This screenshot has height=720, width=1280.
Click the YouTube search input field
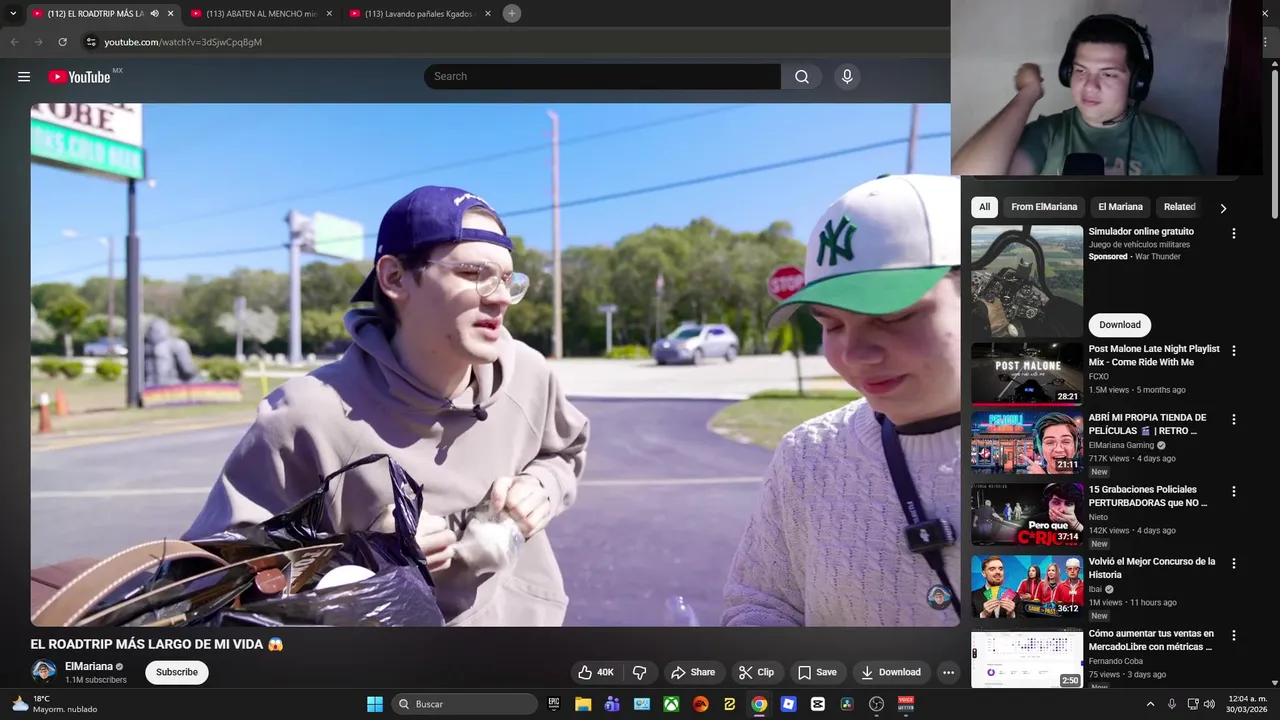602,77
